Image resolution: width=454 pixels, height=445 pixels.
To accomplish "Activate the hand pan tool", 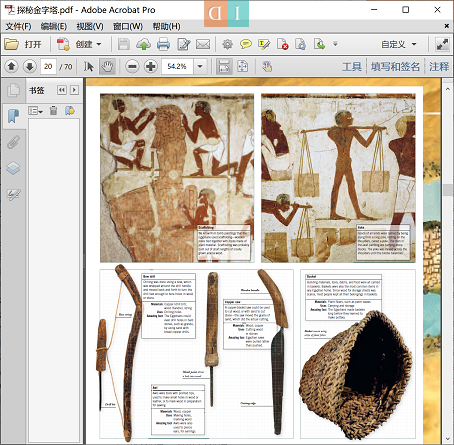I will click(107, 67).
